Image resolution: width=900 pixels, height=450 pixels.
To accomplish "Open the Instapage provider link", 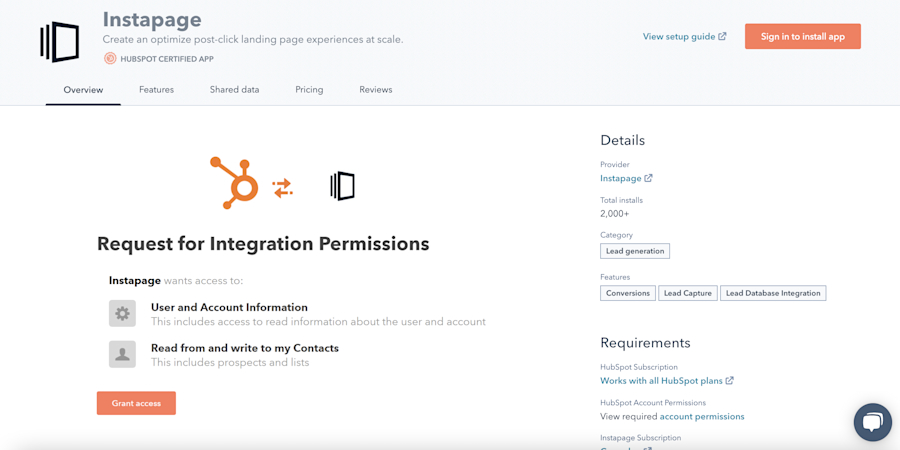I will 620,178.
